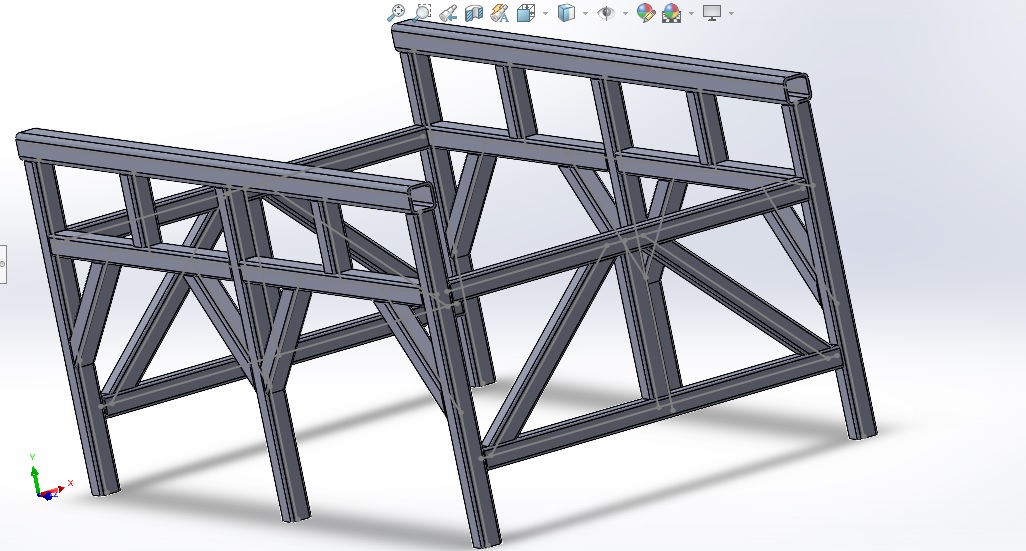The width and height of the screenshot is (1026, 551).
Task: Open Dynamic Annotation Views
Action: 500,13
